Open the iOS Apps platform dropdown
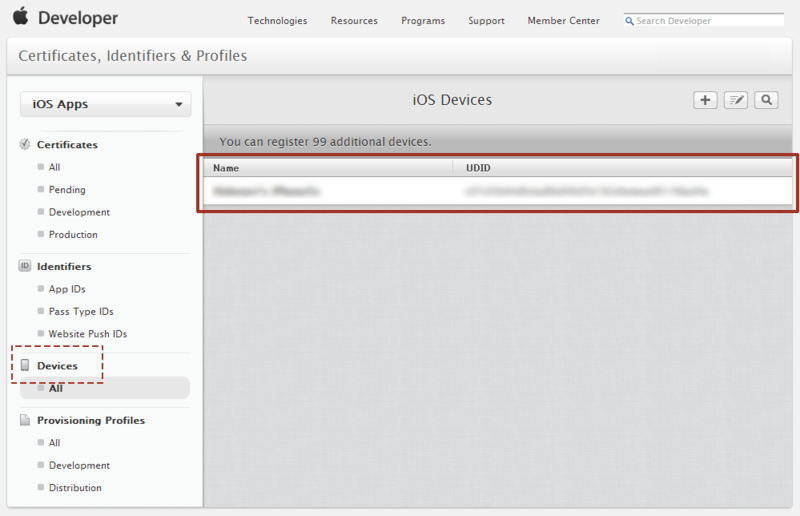The width and height of the screenshot is (800, 516). [x=106, y=104]
